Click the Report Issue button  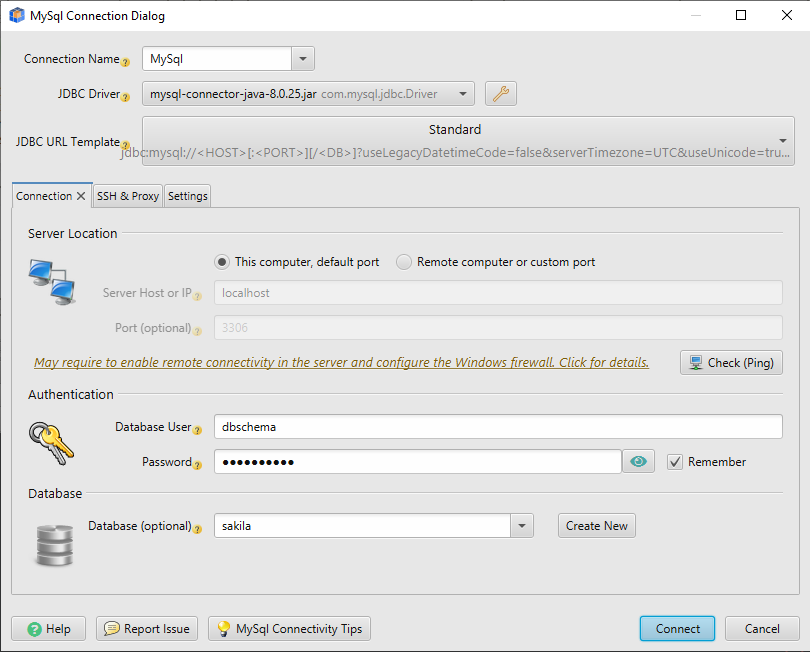(x=147, y=629)
